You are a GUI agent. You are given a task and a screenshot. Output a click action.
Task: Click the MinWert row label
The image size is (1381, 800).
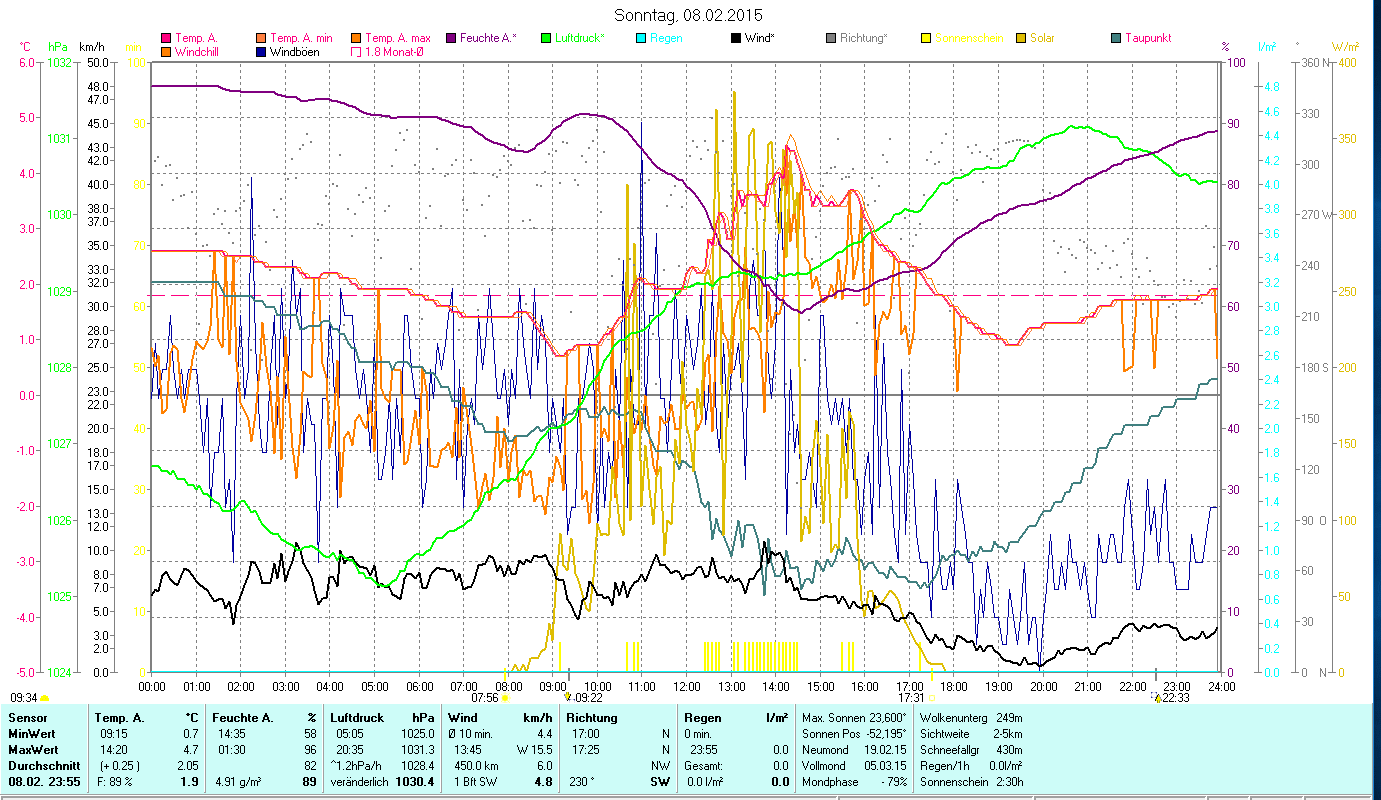pos(33,734)
